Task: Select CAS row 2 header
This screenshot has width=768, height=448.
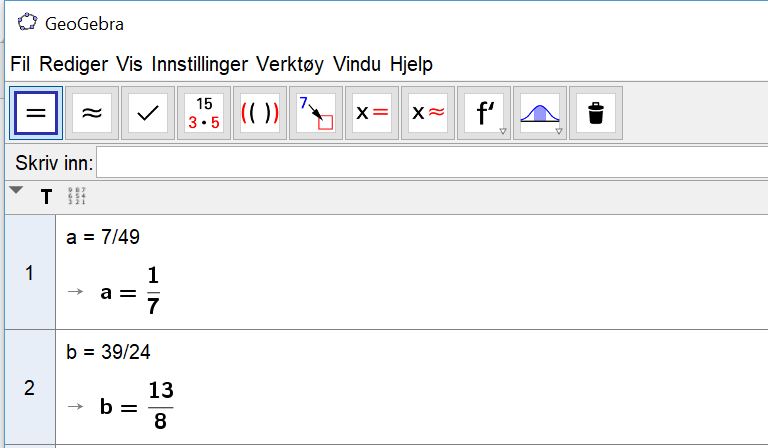Action: (x=30, y=387)
